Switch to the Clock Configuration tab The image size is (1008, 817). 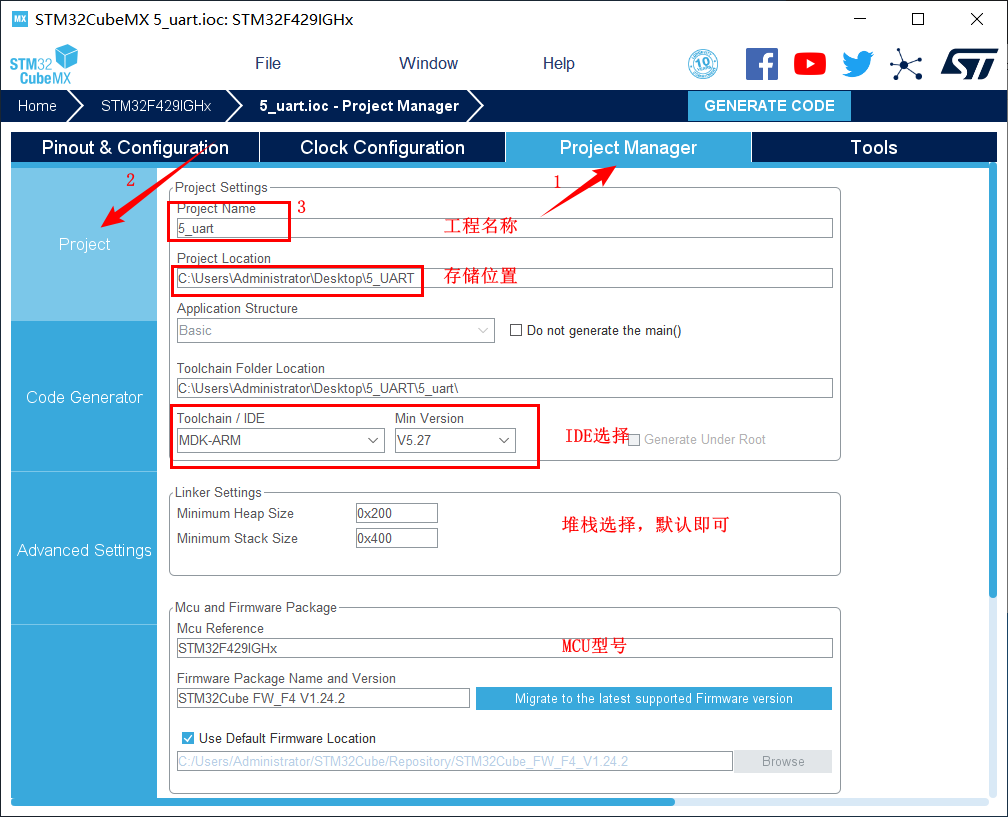click(382, 147)
